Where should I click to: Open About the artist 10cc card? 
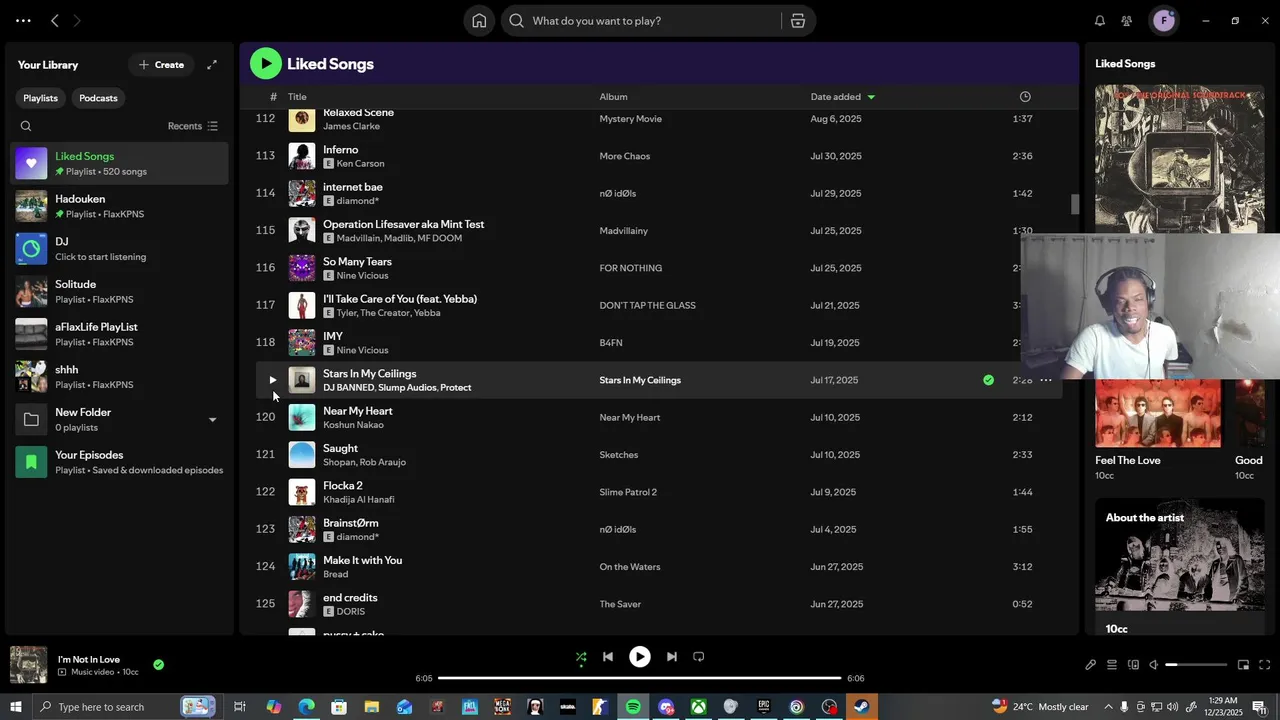pos(1180,567)
